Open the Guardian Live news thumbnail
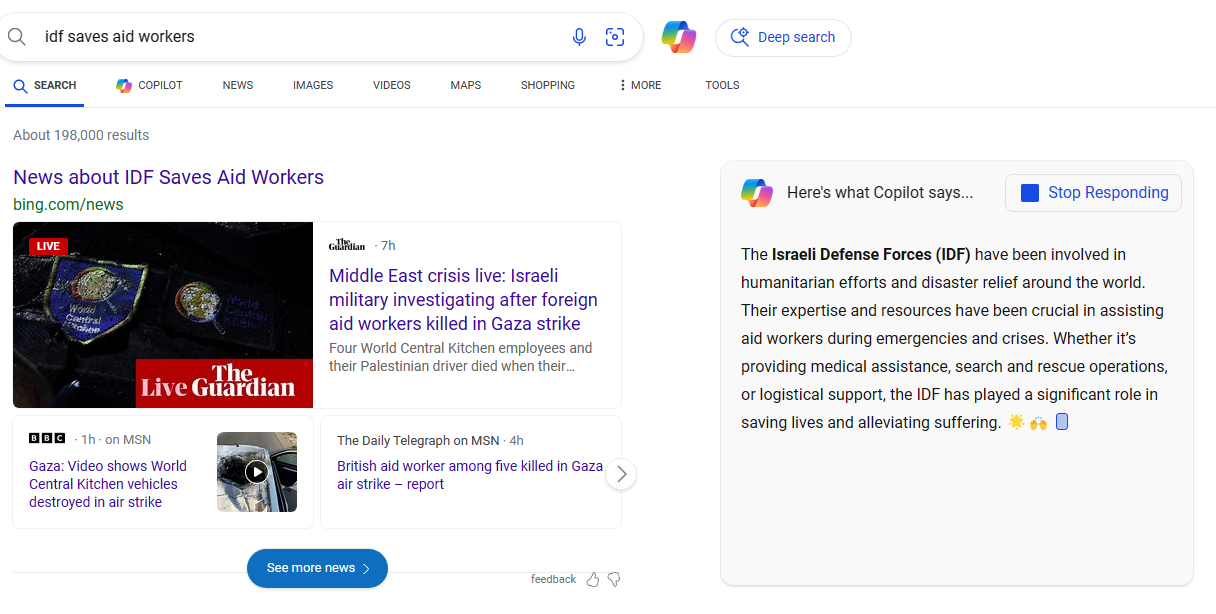The width and height of the screenshot is (1216, 614). coord(163,315)
